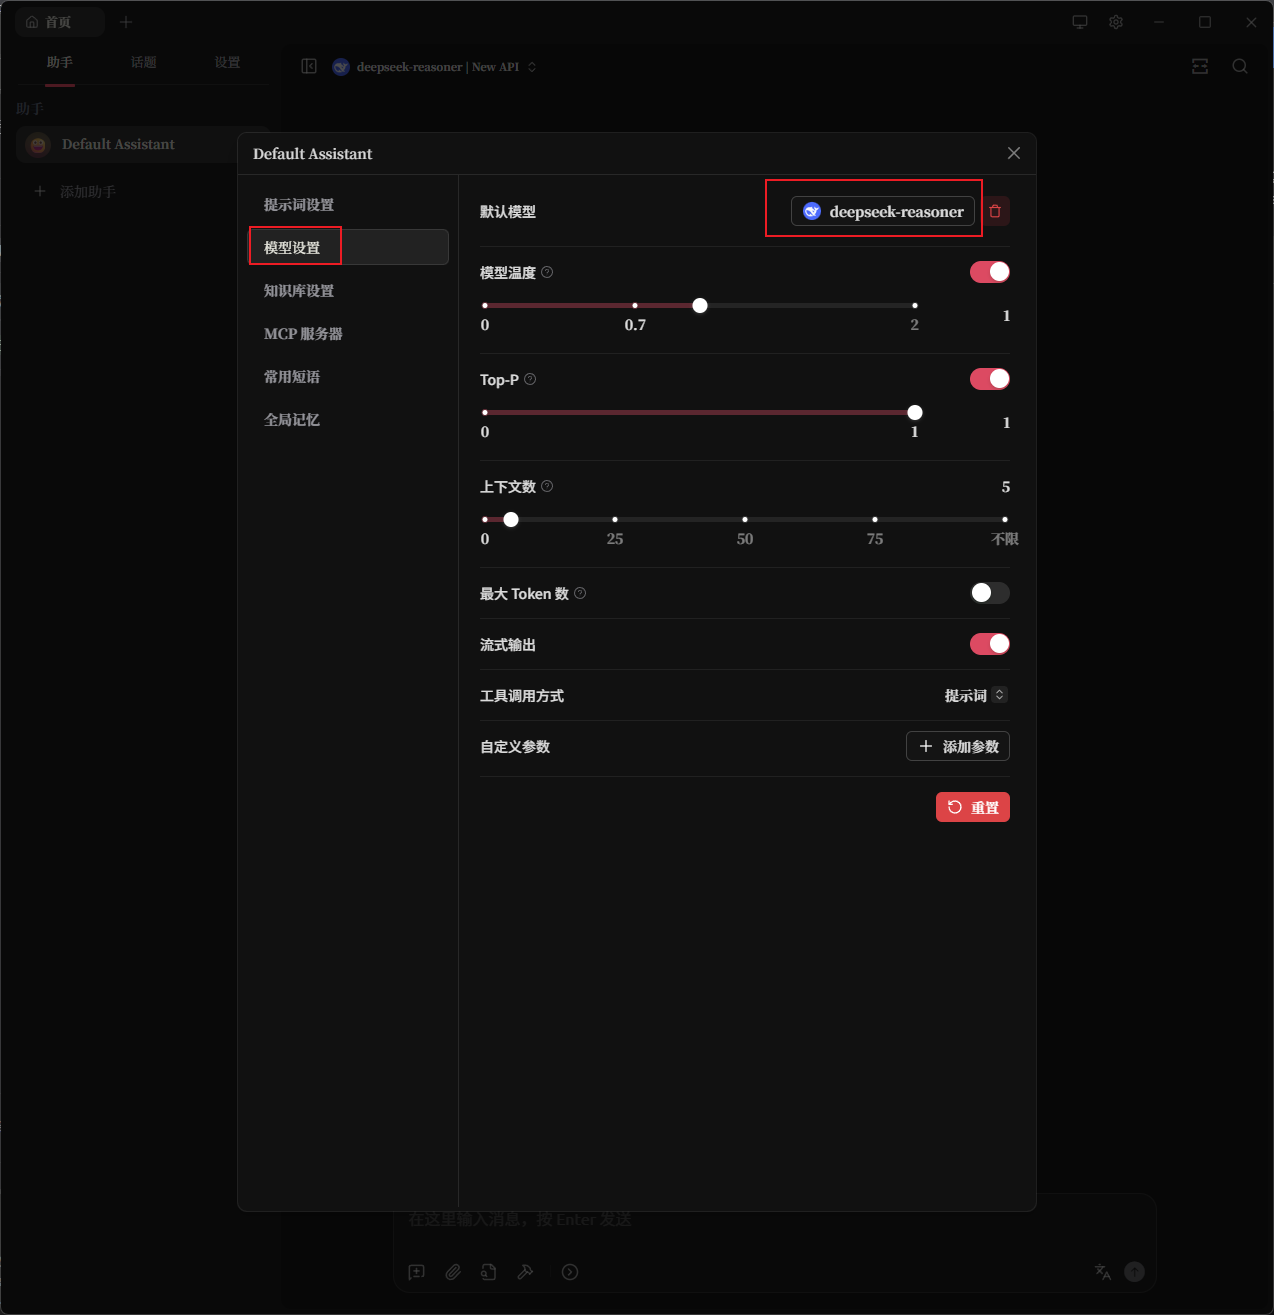Open the deepseek-reasoner default model selector
This screenshot has height=1315, width=1274.
(x=882, y=211)
